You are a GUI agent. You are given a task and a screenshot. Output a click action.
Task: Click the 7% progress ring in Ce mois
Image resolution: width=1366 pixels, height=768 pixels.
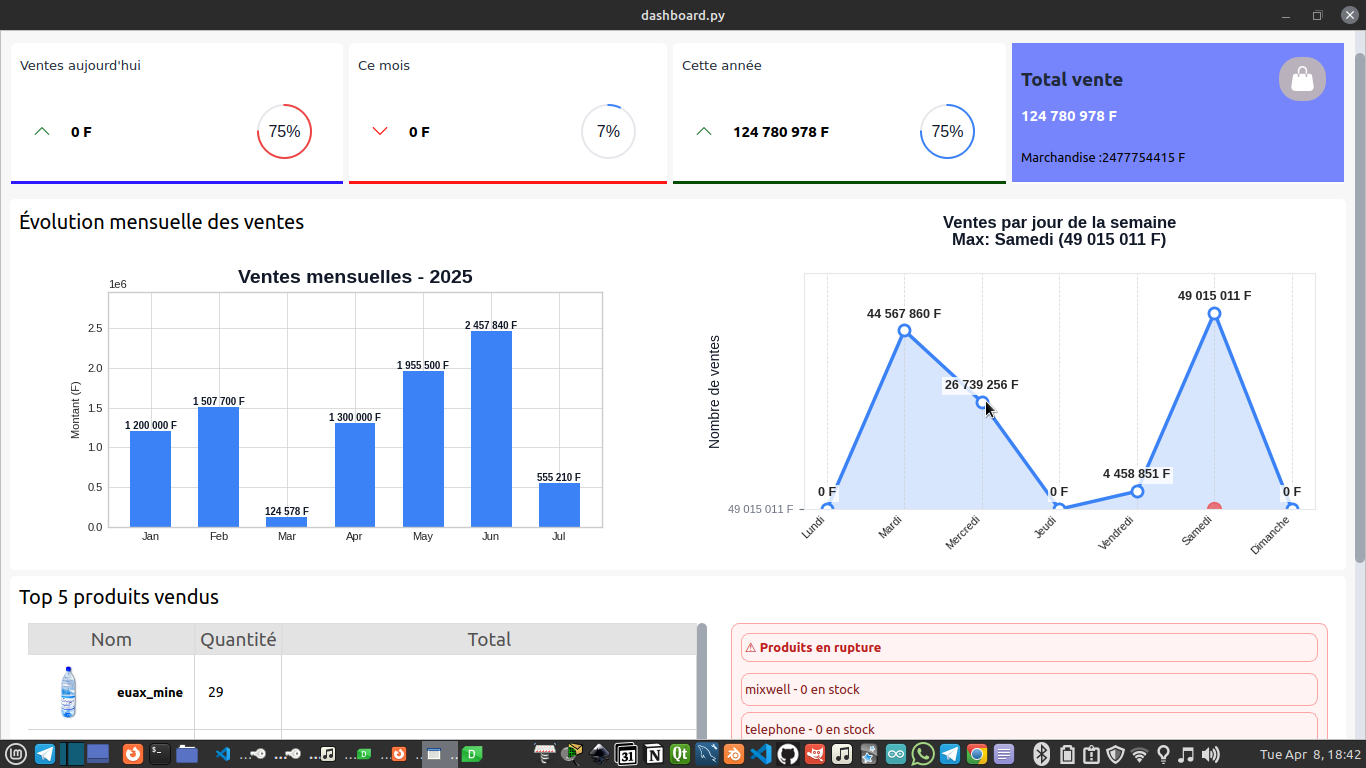coord(608,132)
